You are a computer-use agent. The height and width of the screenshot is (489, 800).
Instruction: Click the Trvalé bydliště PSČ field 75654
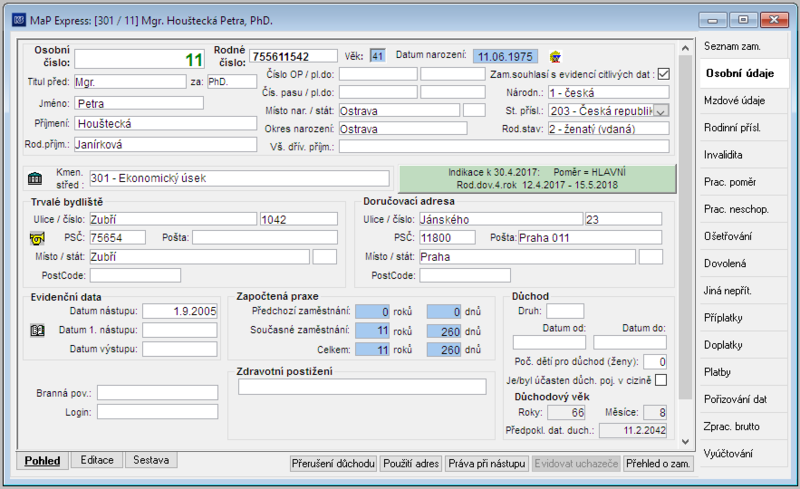(x=117, y=237)
